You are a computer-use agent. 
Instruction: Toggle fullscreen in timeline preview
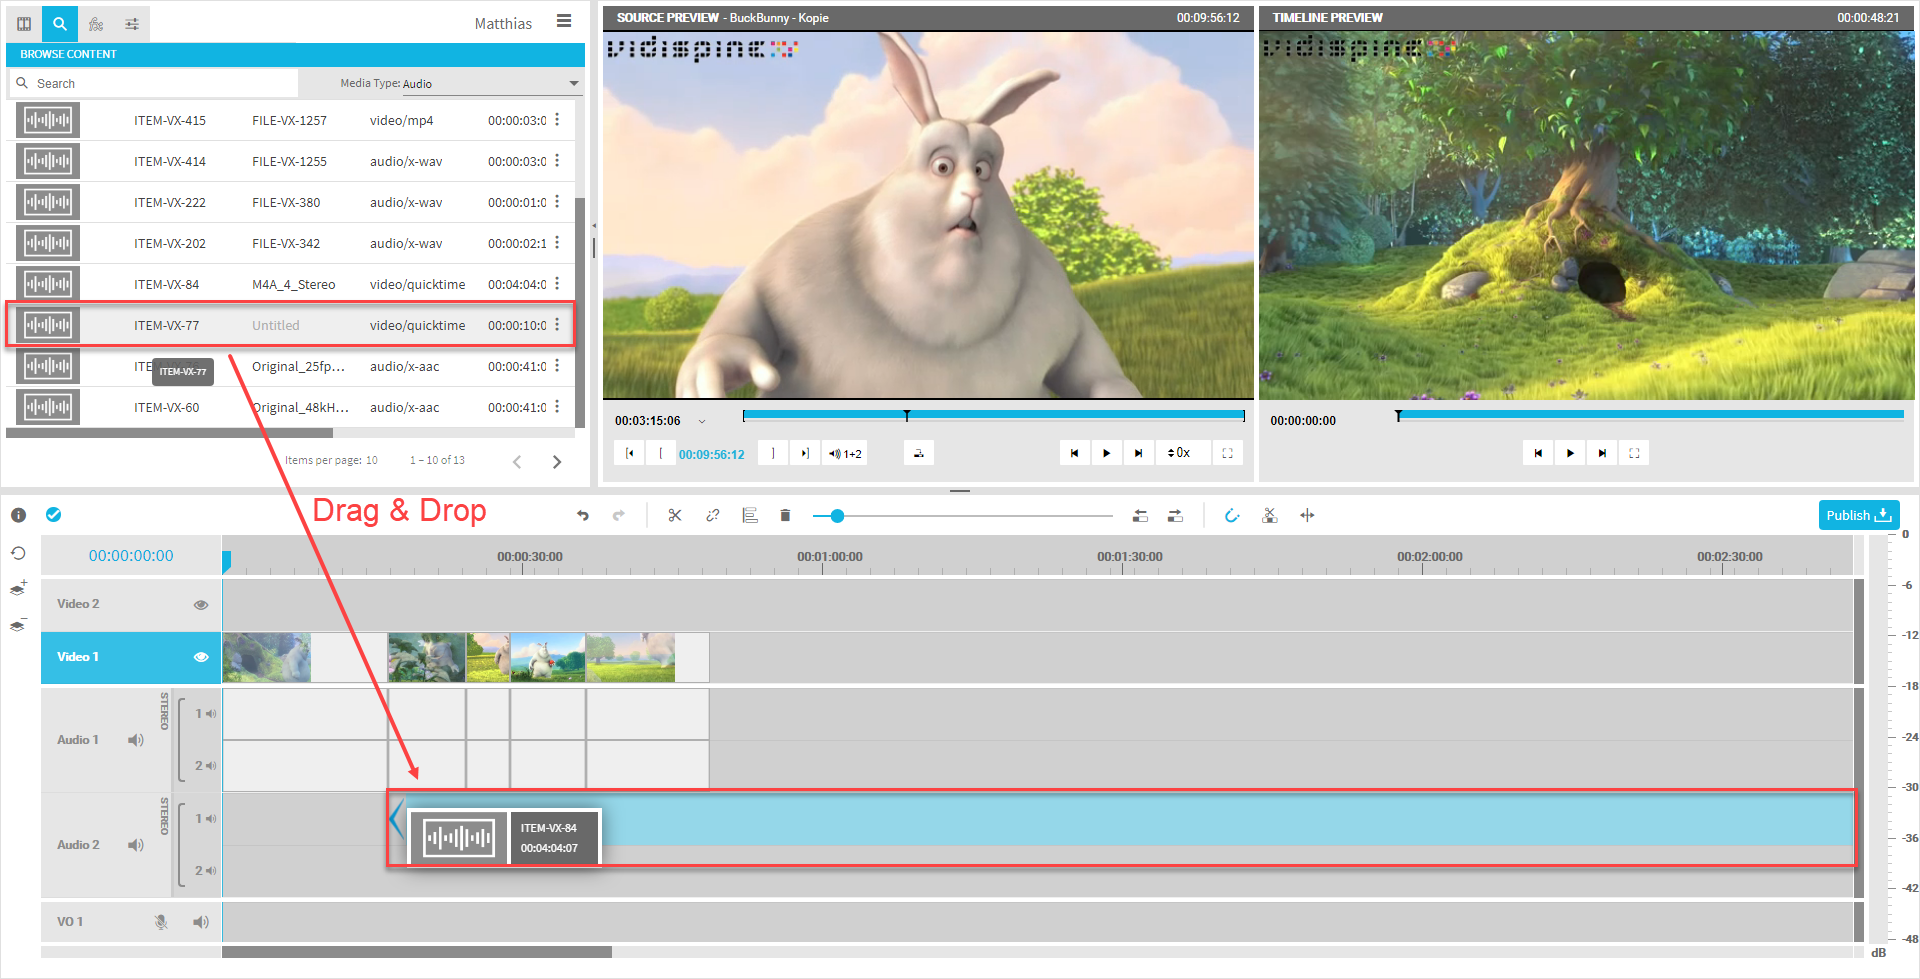[x=1634, y=453]
